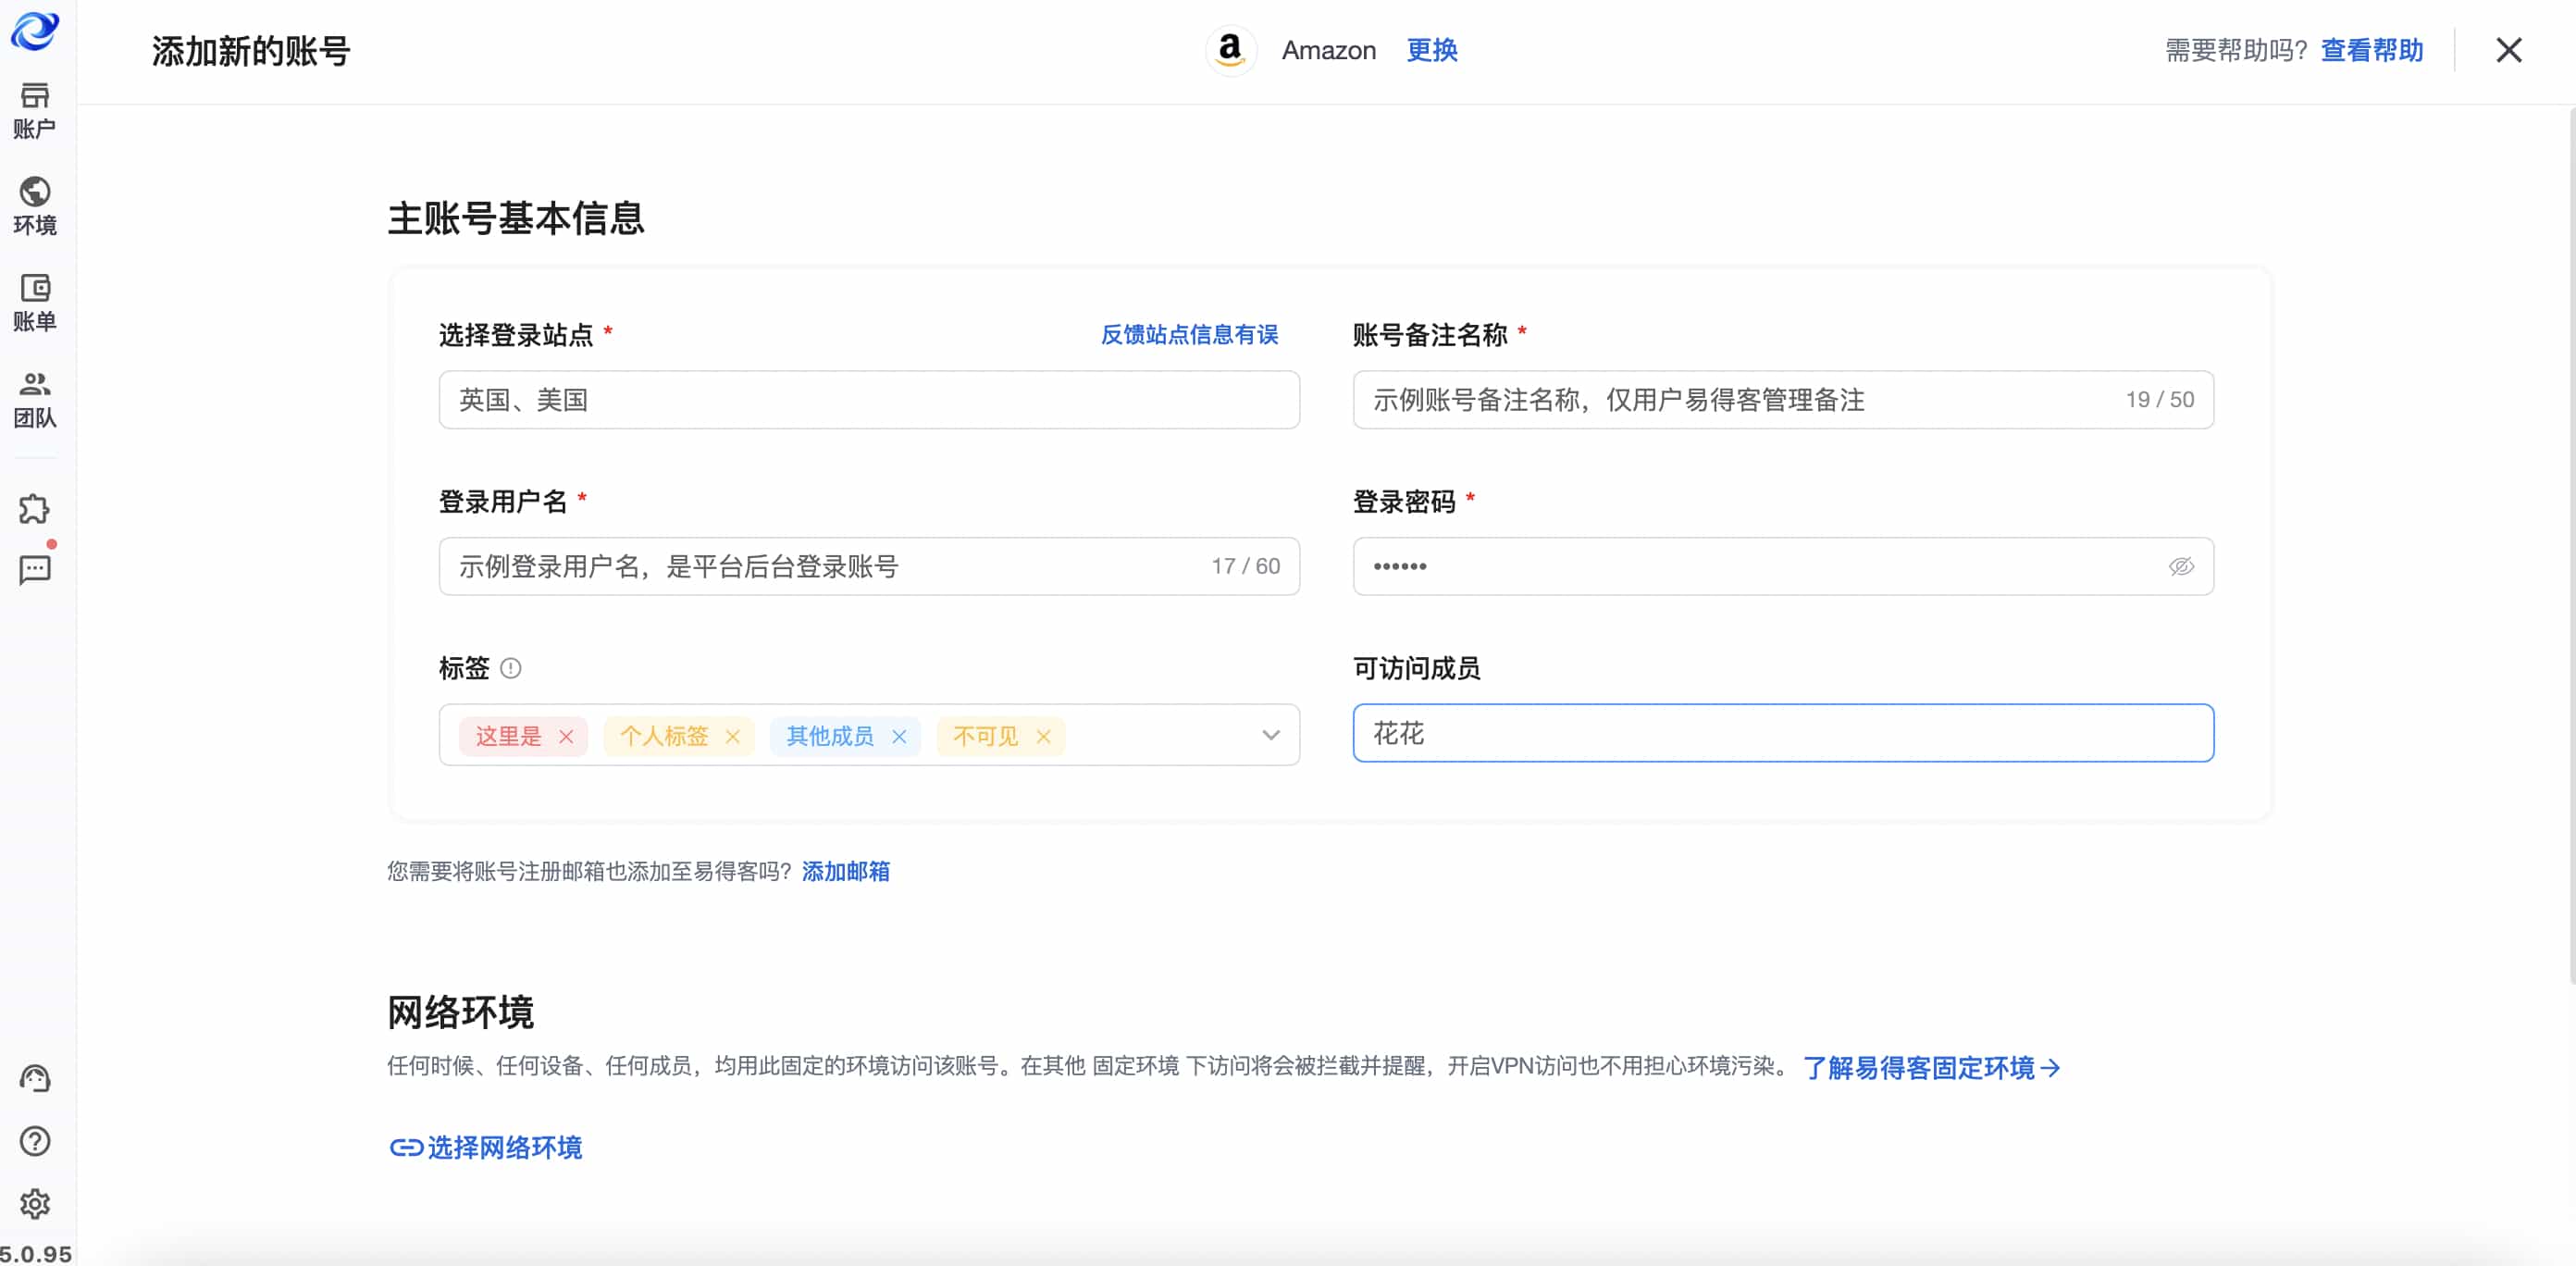Viewport: 2576px width, 1266px height.
Task: Focus the 账号备注名称 input field
Action: pyautogui.click(x=1783, y=400)
